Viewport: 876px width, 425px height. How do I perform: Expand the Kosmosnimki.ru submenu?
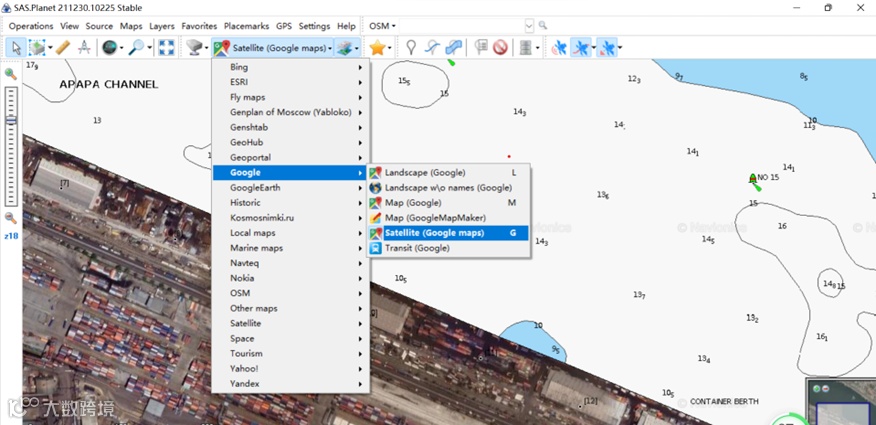tap(291, 218)
